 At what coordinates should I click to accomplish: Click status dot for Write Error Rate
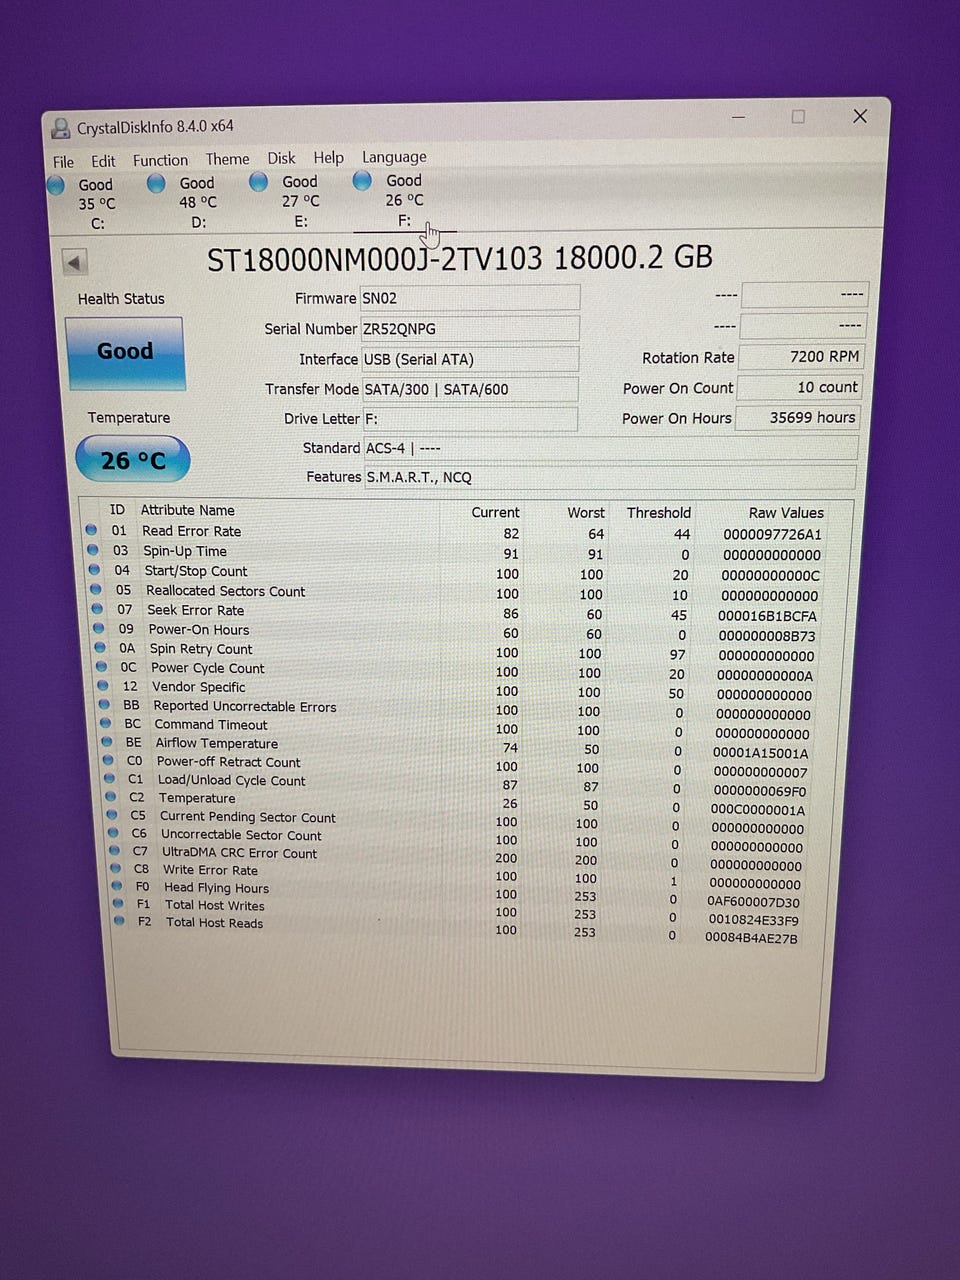point(116,868)
